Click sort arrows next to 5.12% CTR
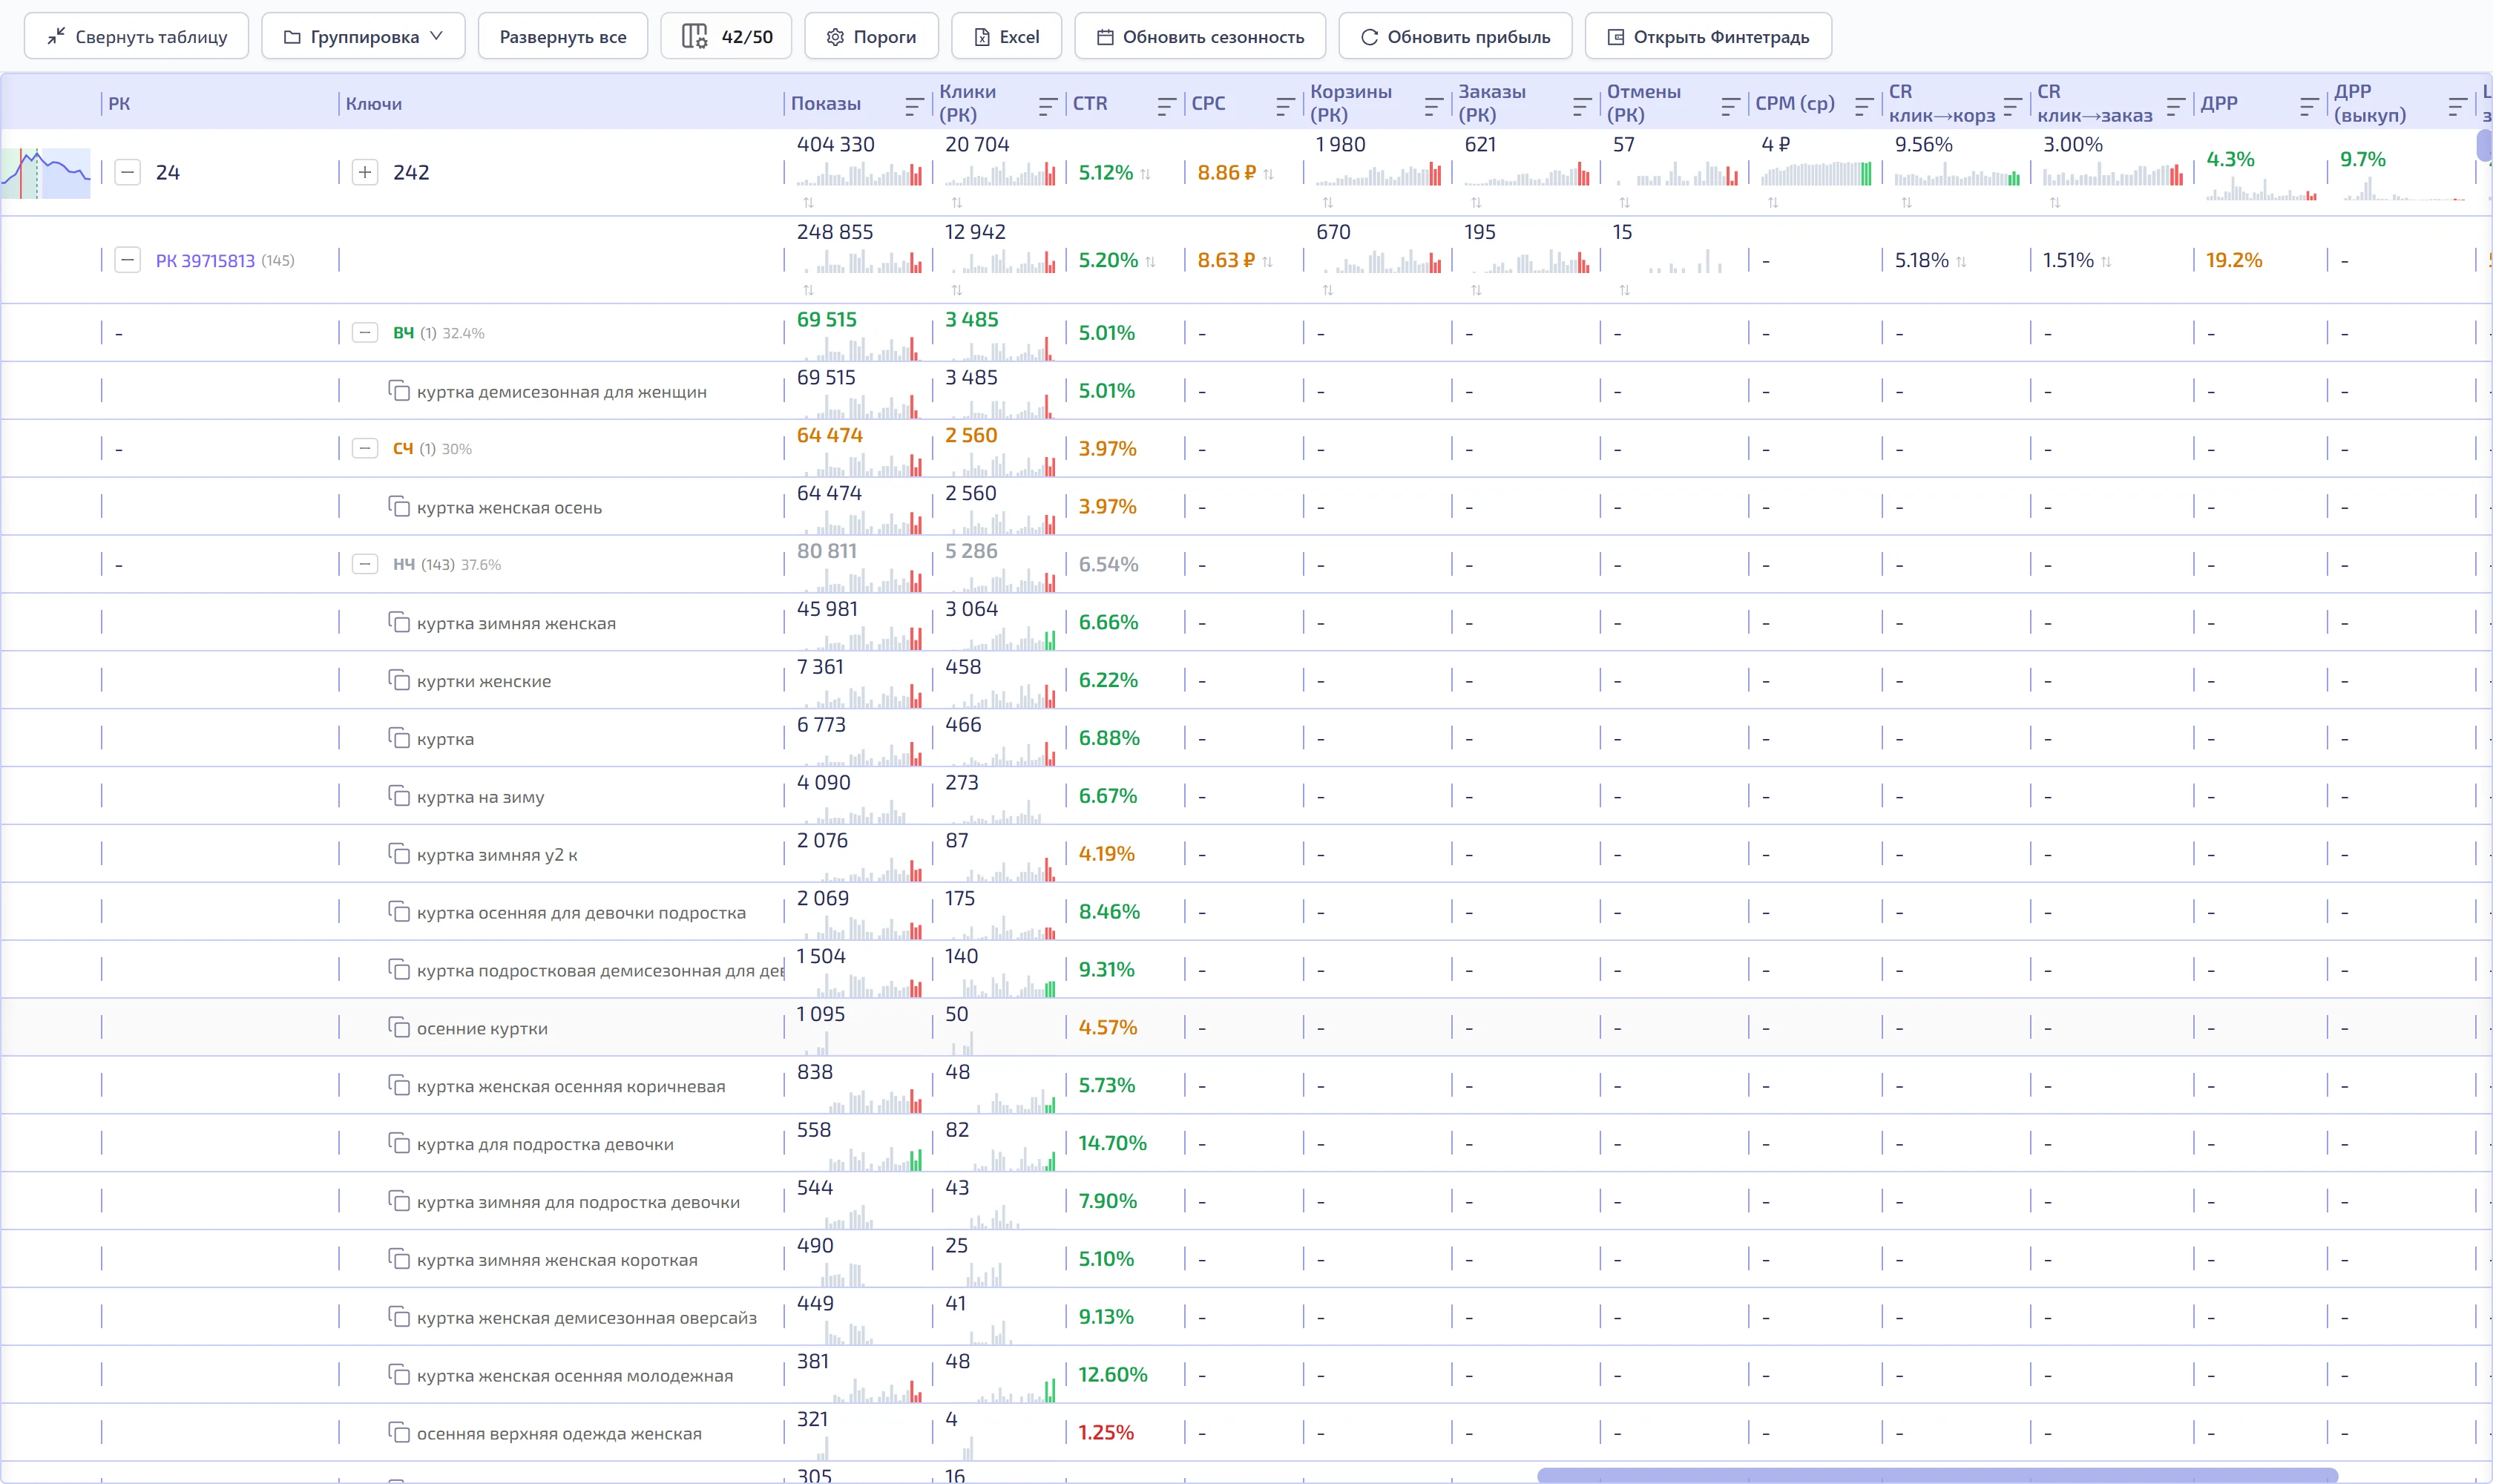The height and width of the screenshot is (1484, 2493). [x=1145, y=174]
